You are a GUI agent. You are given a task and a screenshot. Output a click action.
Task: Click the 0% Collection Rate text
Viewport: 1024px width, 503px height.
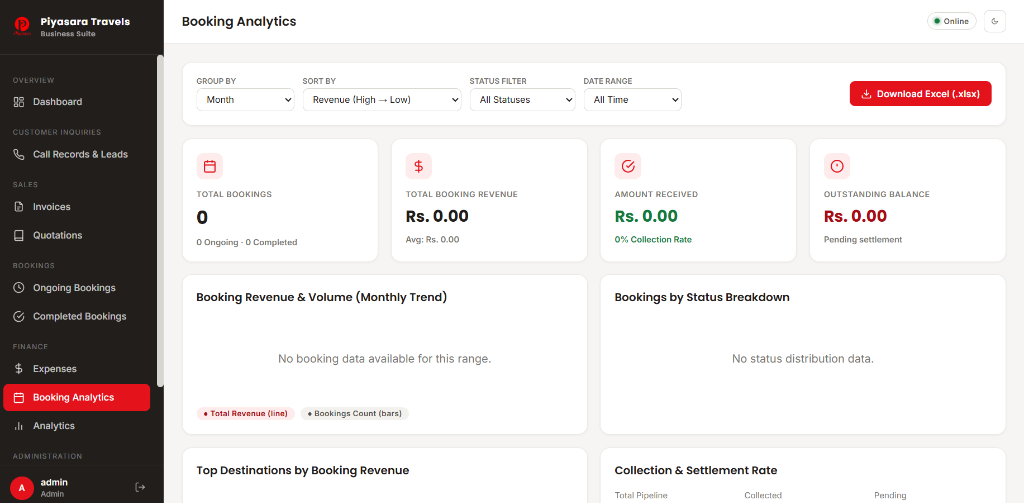653,240
